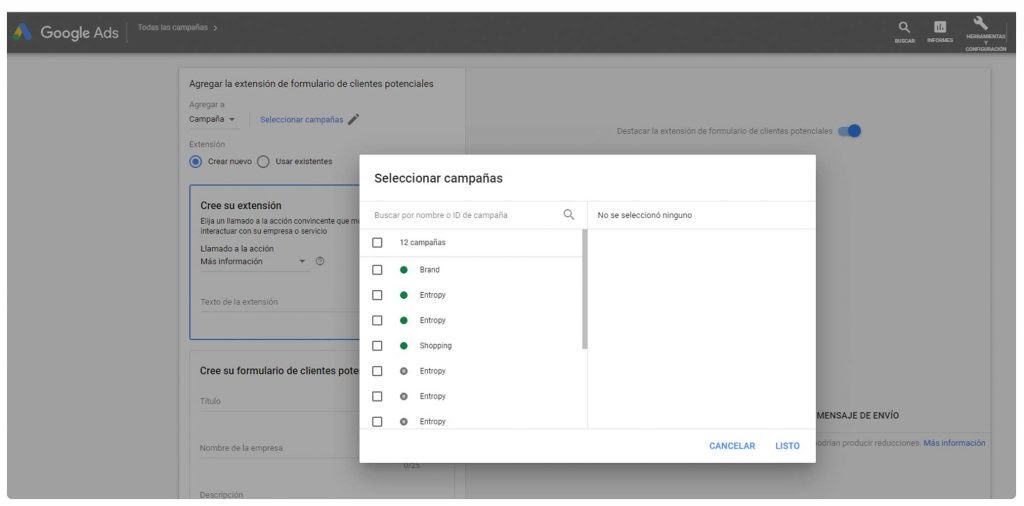Click the green status dot of Shopping
The image size is (1024, 506).
pyautogui.click(x=404, y=345)
